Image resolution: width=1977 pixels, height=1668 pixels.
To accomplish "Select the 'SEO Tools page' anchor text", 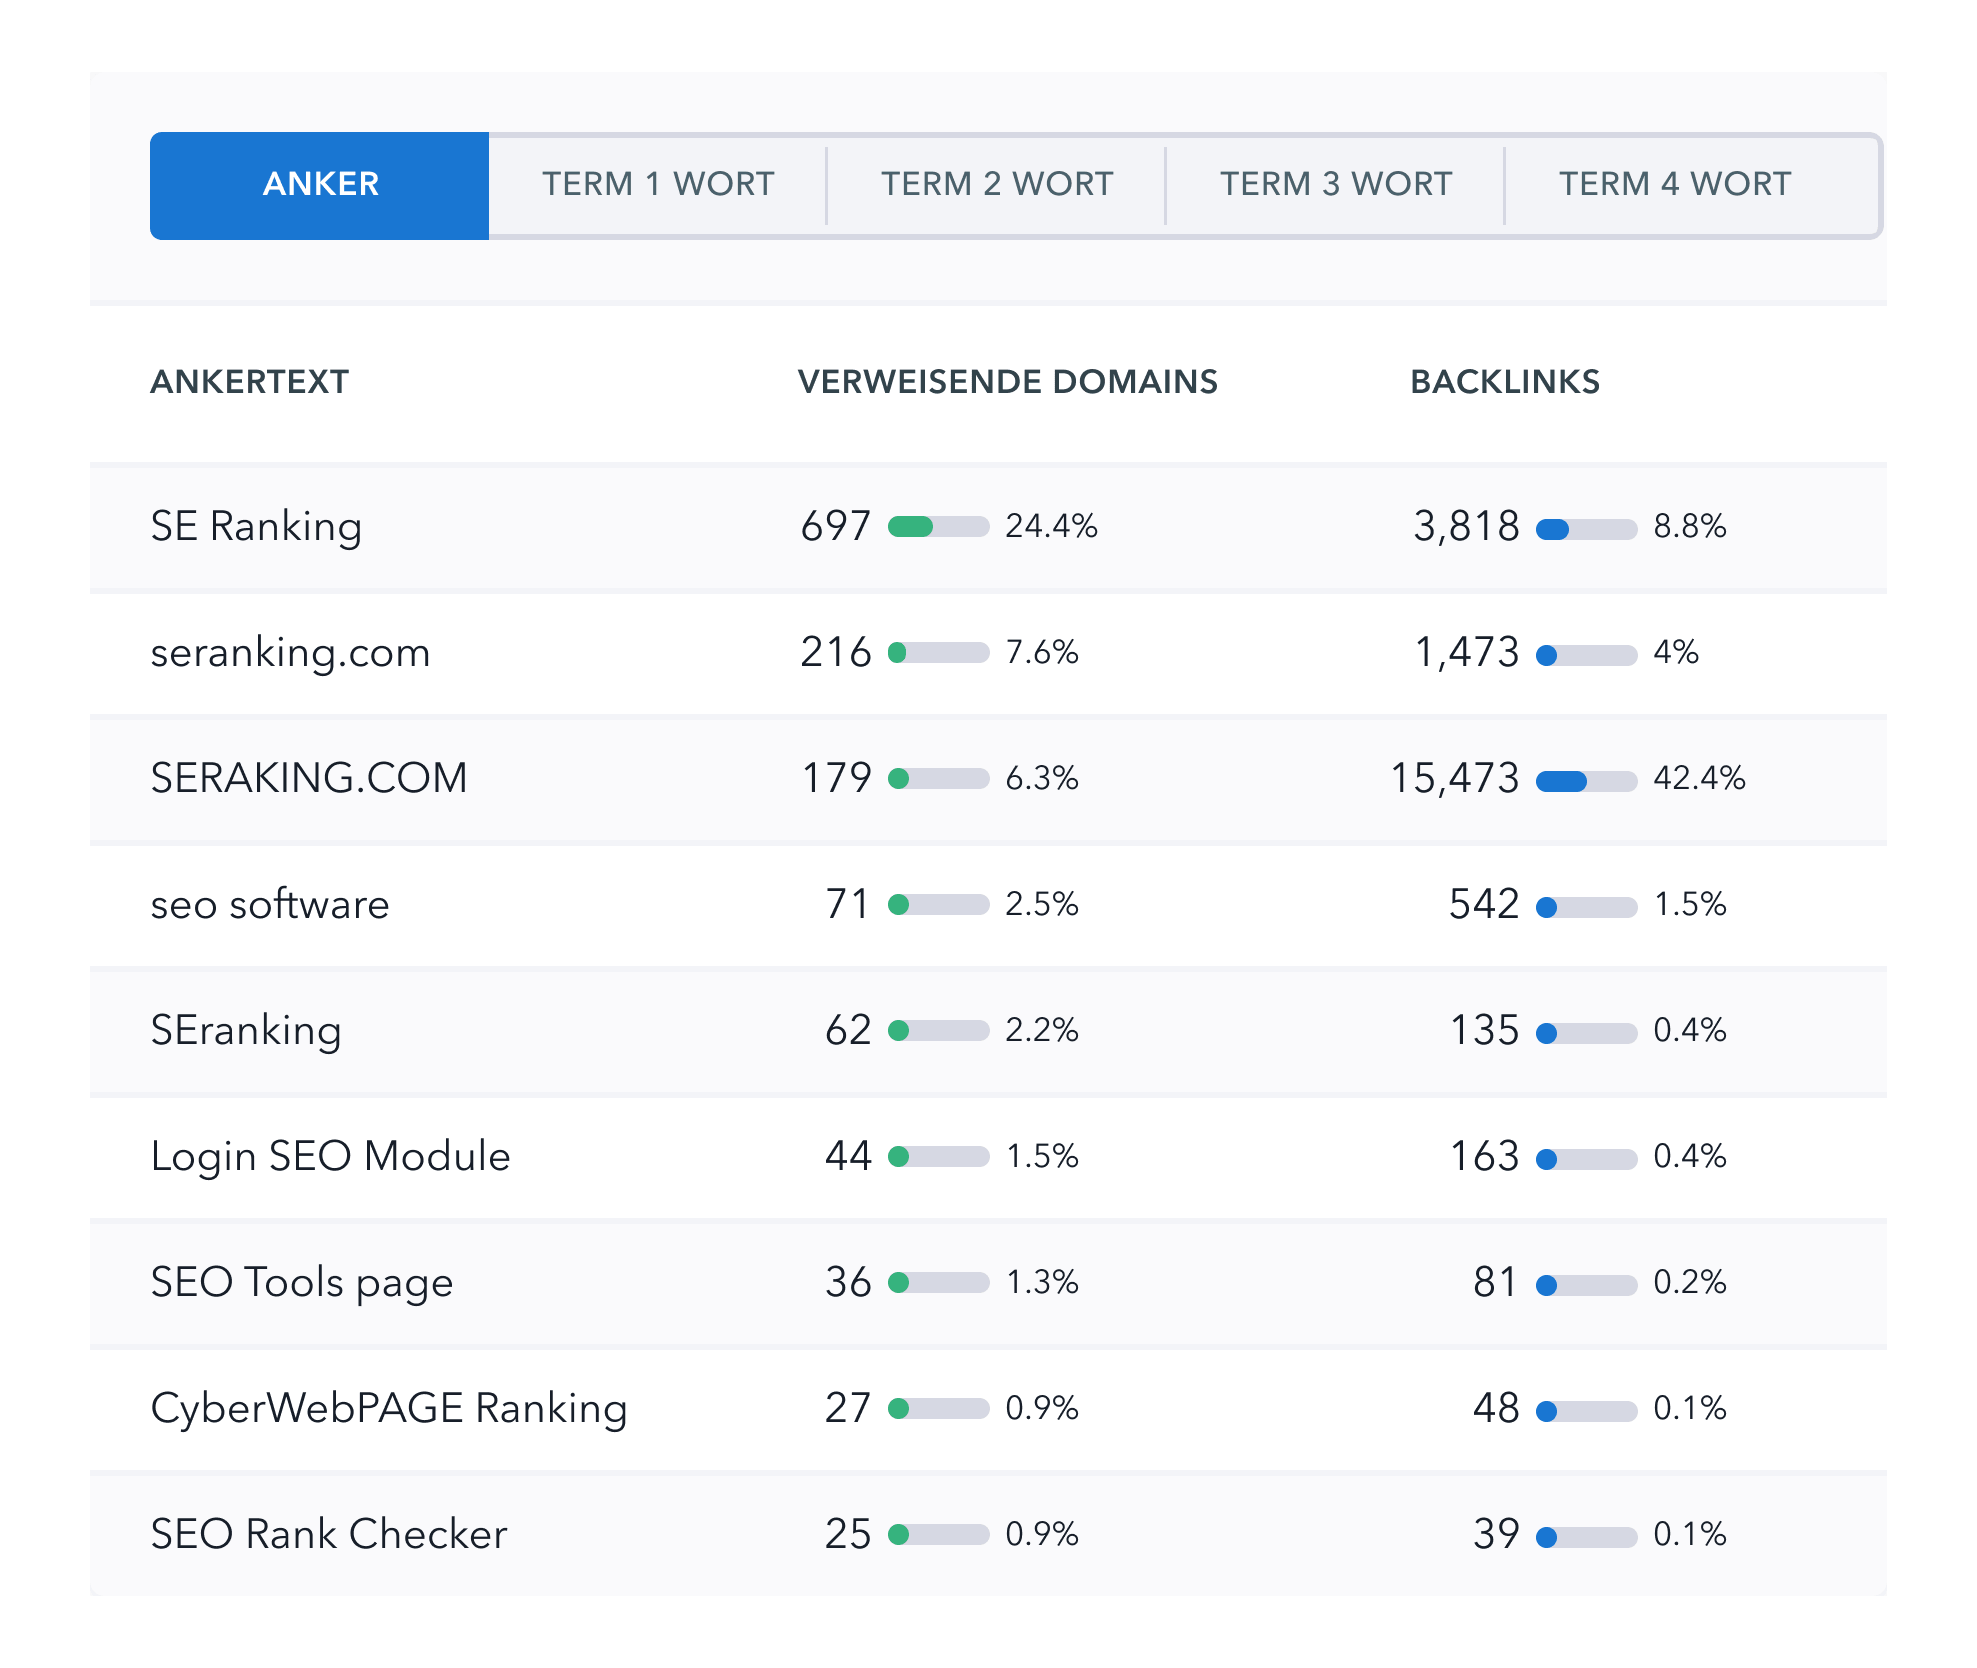I will pyautogui.click(x=302, y=1283).
